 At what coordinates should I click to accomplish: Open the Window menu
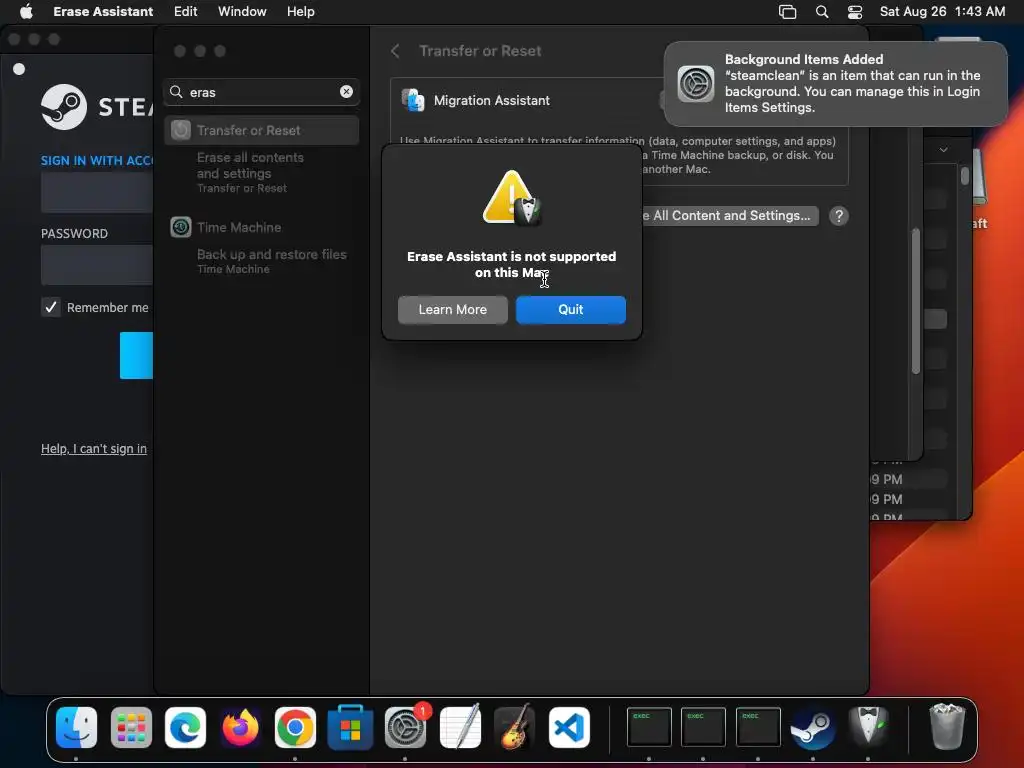242,11
